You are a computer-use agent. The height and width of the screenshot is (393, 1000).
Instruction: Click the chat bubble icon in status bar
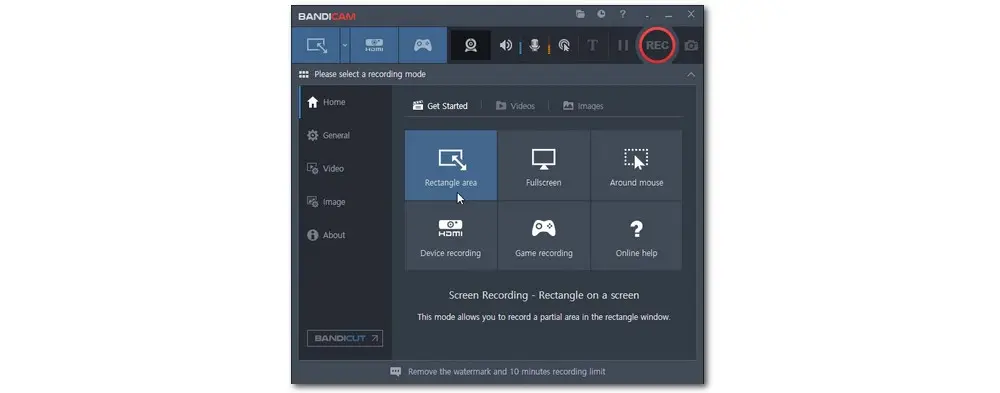click(x=396, y=371)
